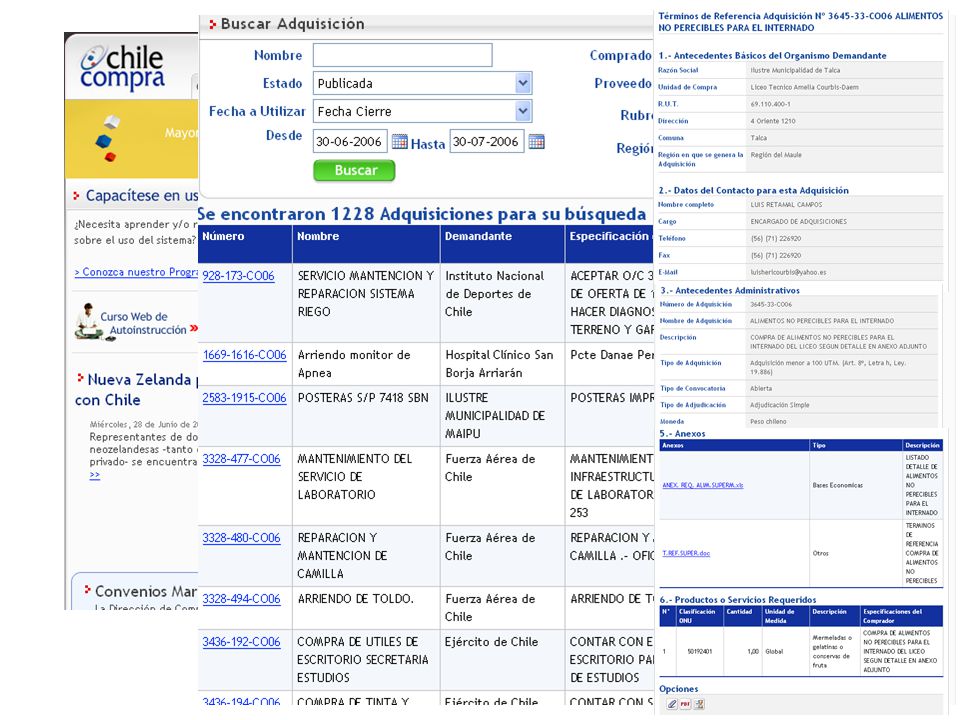Click the green Buscar button
Viewport: 960px width, 720px height.
(354, 170)
